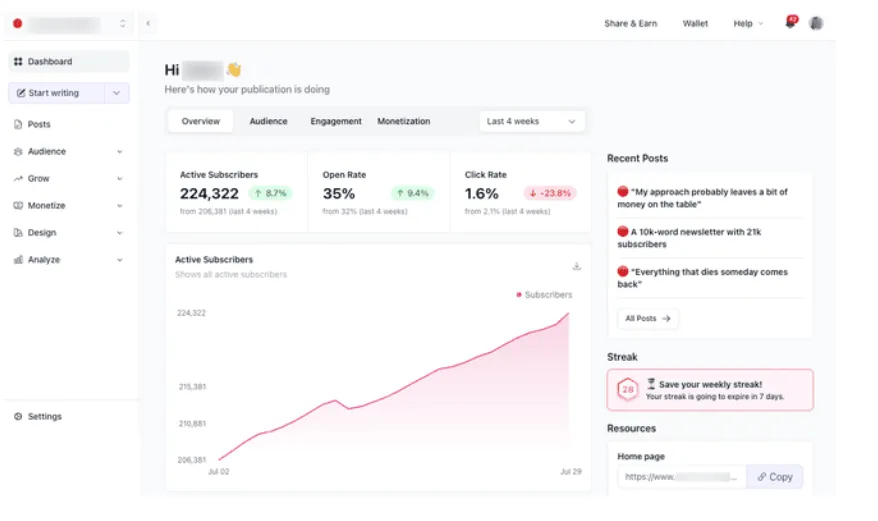The width and height of the screenshot is (878, 521).
Task: Click the All Posts button
Action: click(x=648, y=318)
